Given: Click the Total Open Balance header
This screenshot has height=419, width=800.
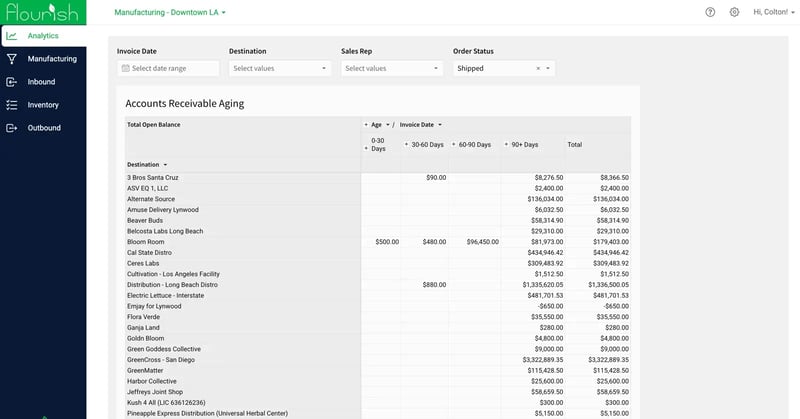Looking at the screenshot, I should 154,125.
